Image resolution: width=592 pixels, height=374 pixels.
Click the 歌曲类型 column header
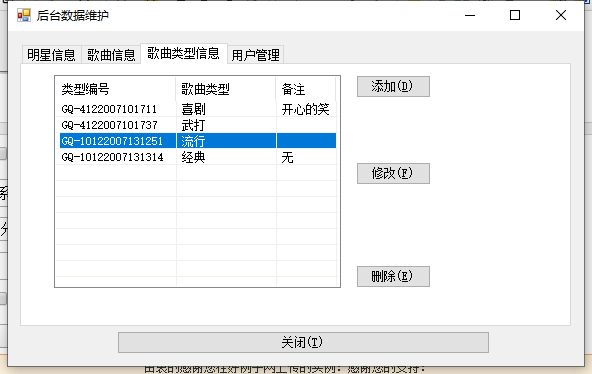coord(226,89)
